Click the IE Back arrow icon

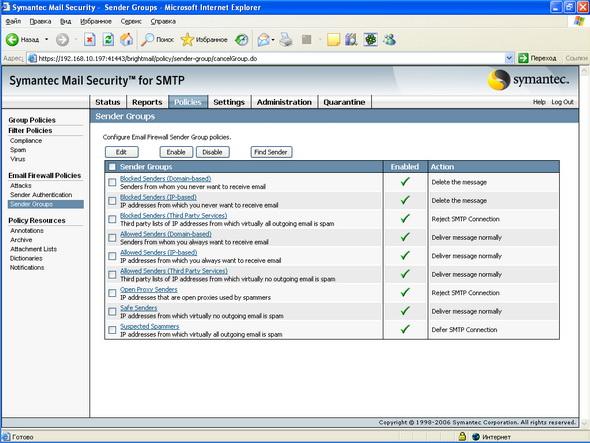(x=12, y=40)
